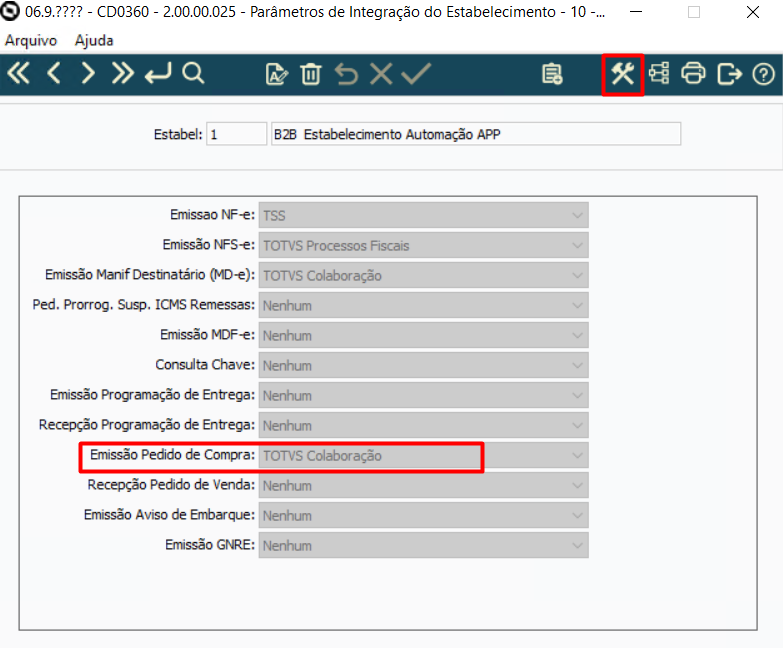This screenshot has height=648, width=783.
Task: Expand Emissão Pedido de Compra dropdown
Action: pos(423,455)
